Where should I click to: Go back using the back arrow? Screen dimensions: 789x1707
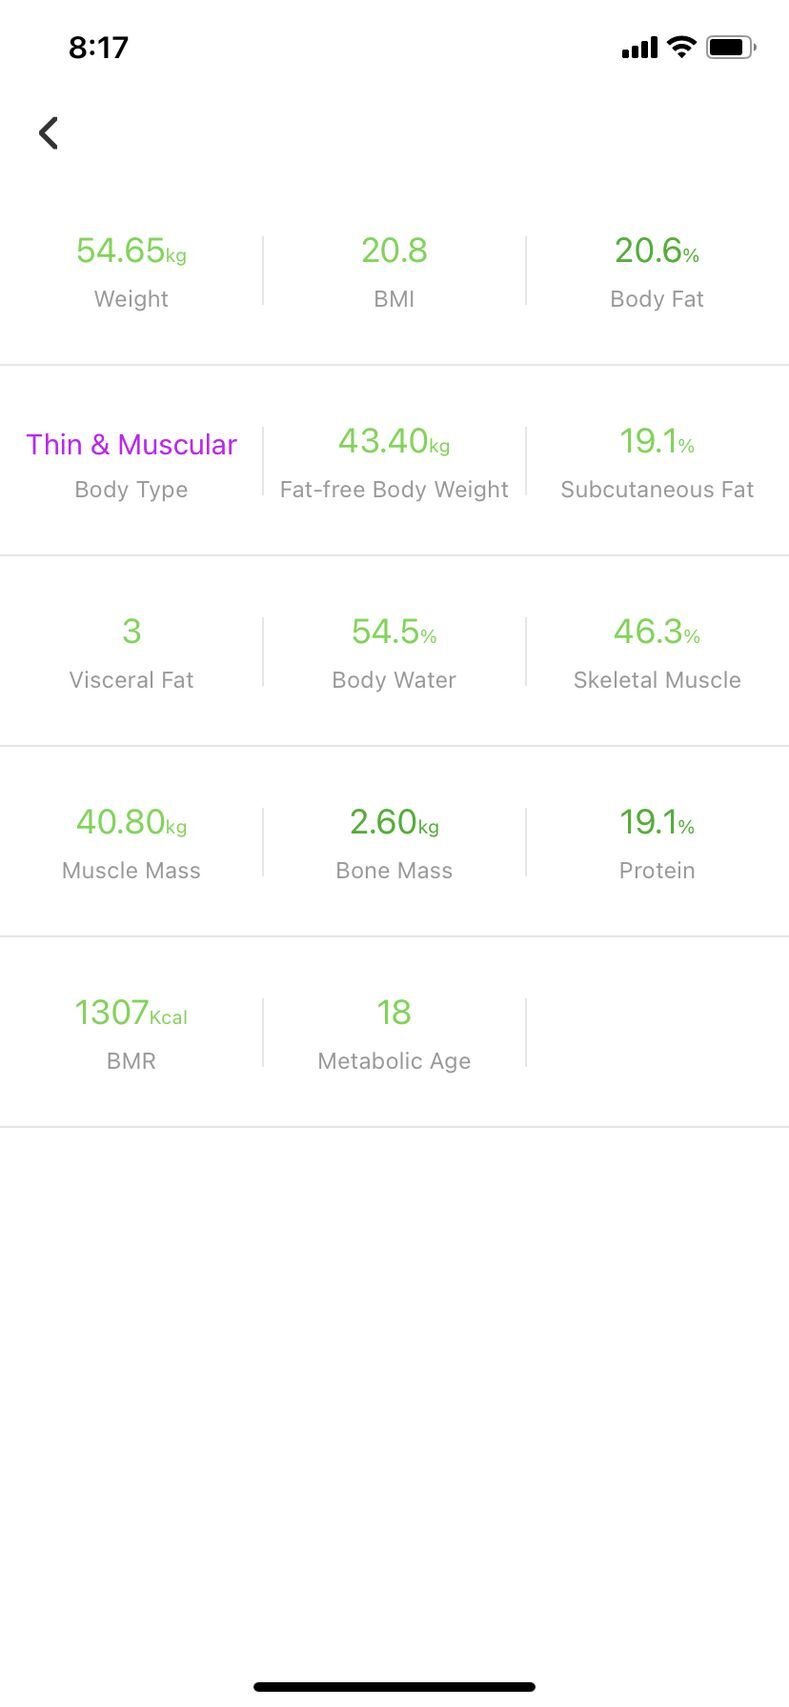48,133
